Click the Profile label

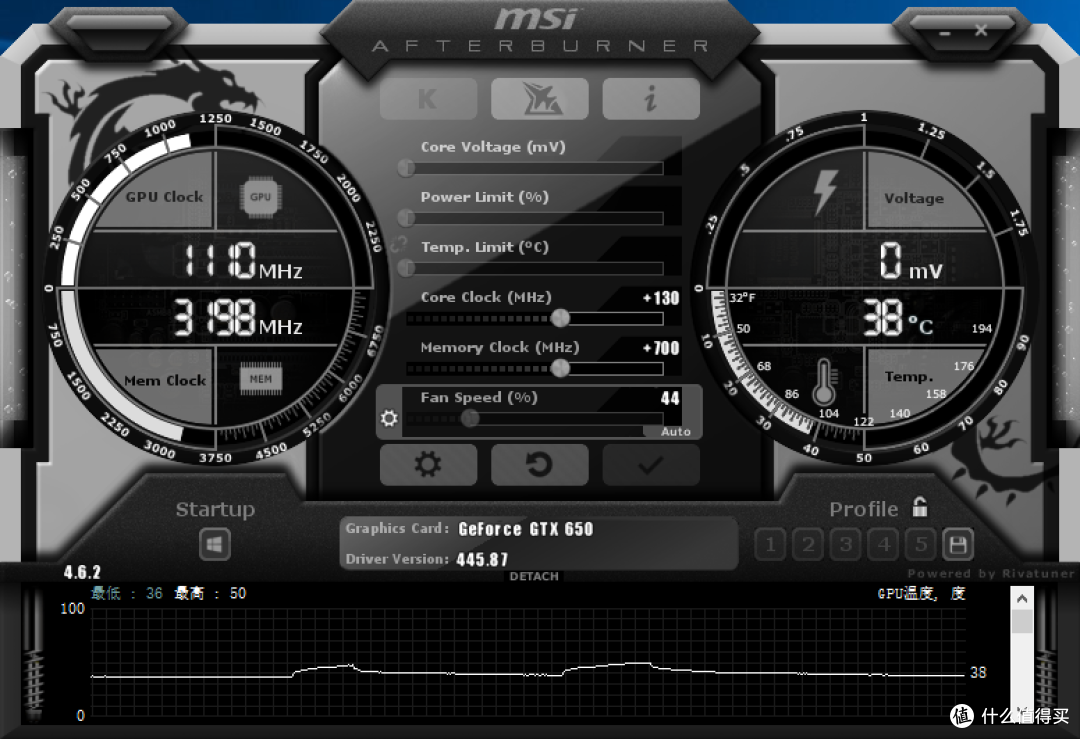(864, 509)
